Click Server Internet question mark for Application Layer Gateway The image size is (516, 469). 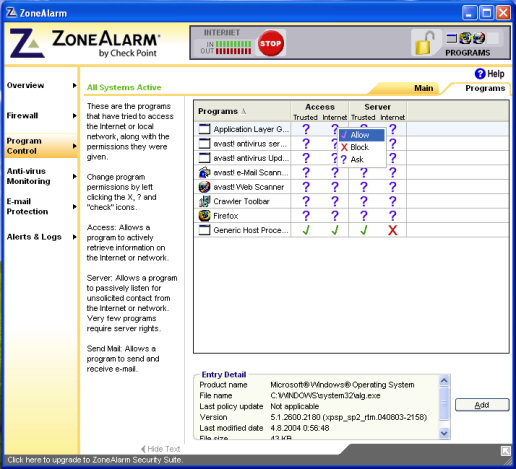click(393, 129)
